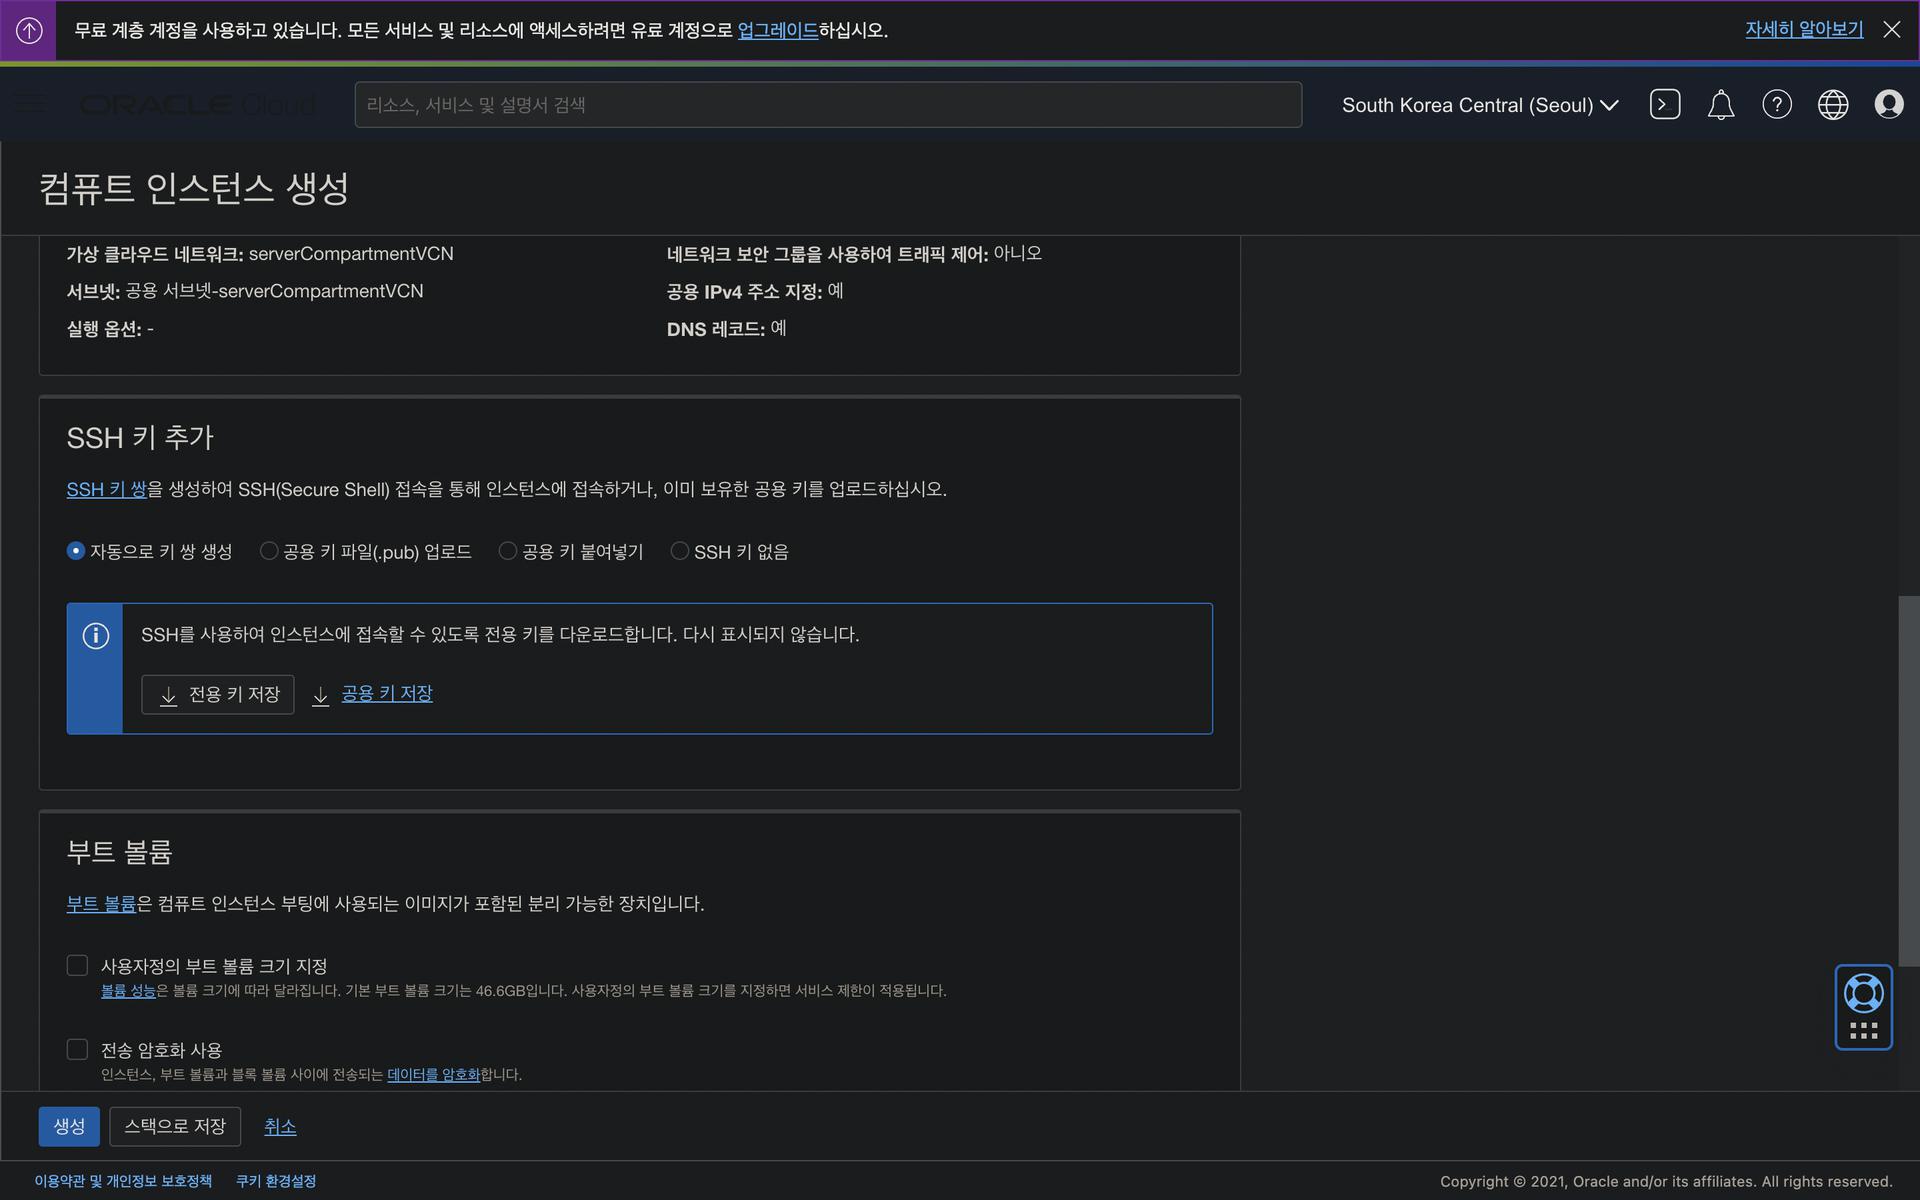Screen dimensions: 1920x1200
Task: Check the 전송 암호화 사용 box
Action: [x=77, y=1049]
